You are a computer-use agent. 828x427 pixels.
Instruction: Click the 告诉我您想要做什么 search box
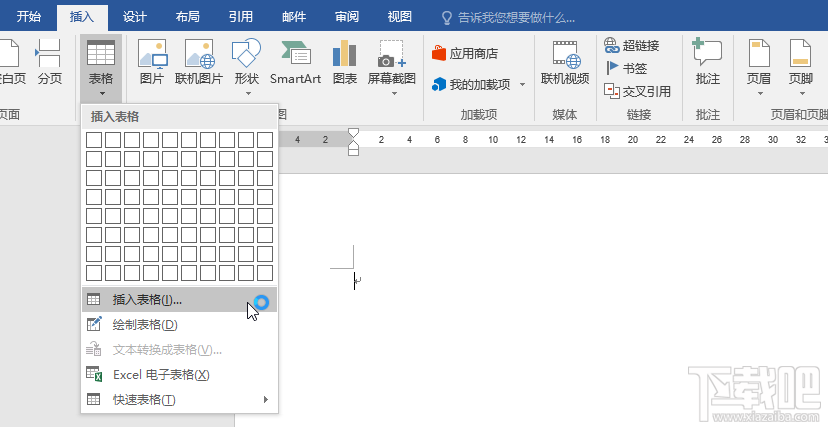(508, 18)
